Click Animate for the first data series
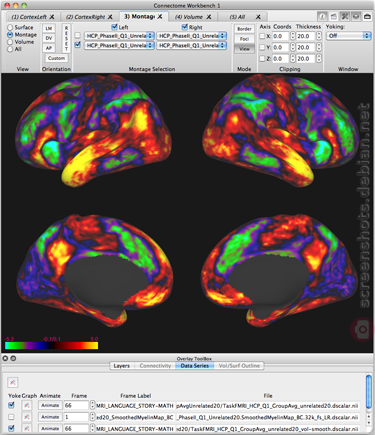 coord(50,405)
